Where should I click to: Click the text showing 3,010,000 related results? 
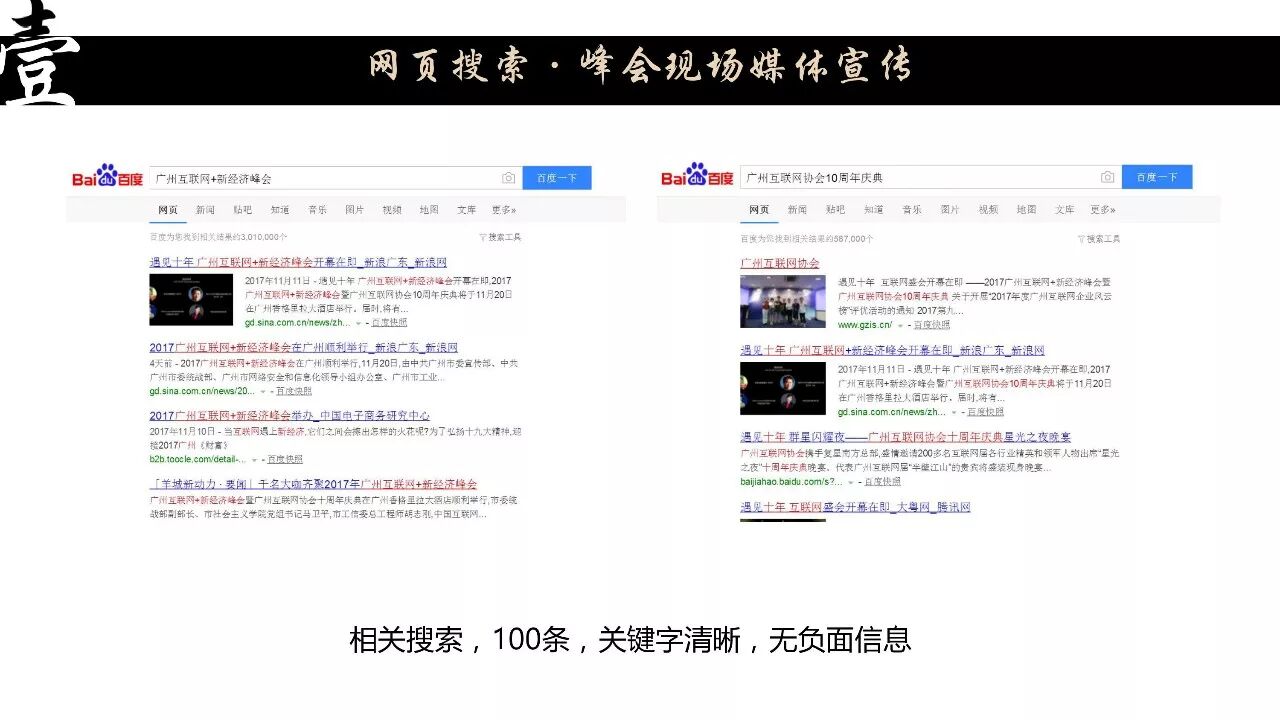click(219, 237)
